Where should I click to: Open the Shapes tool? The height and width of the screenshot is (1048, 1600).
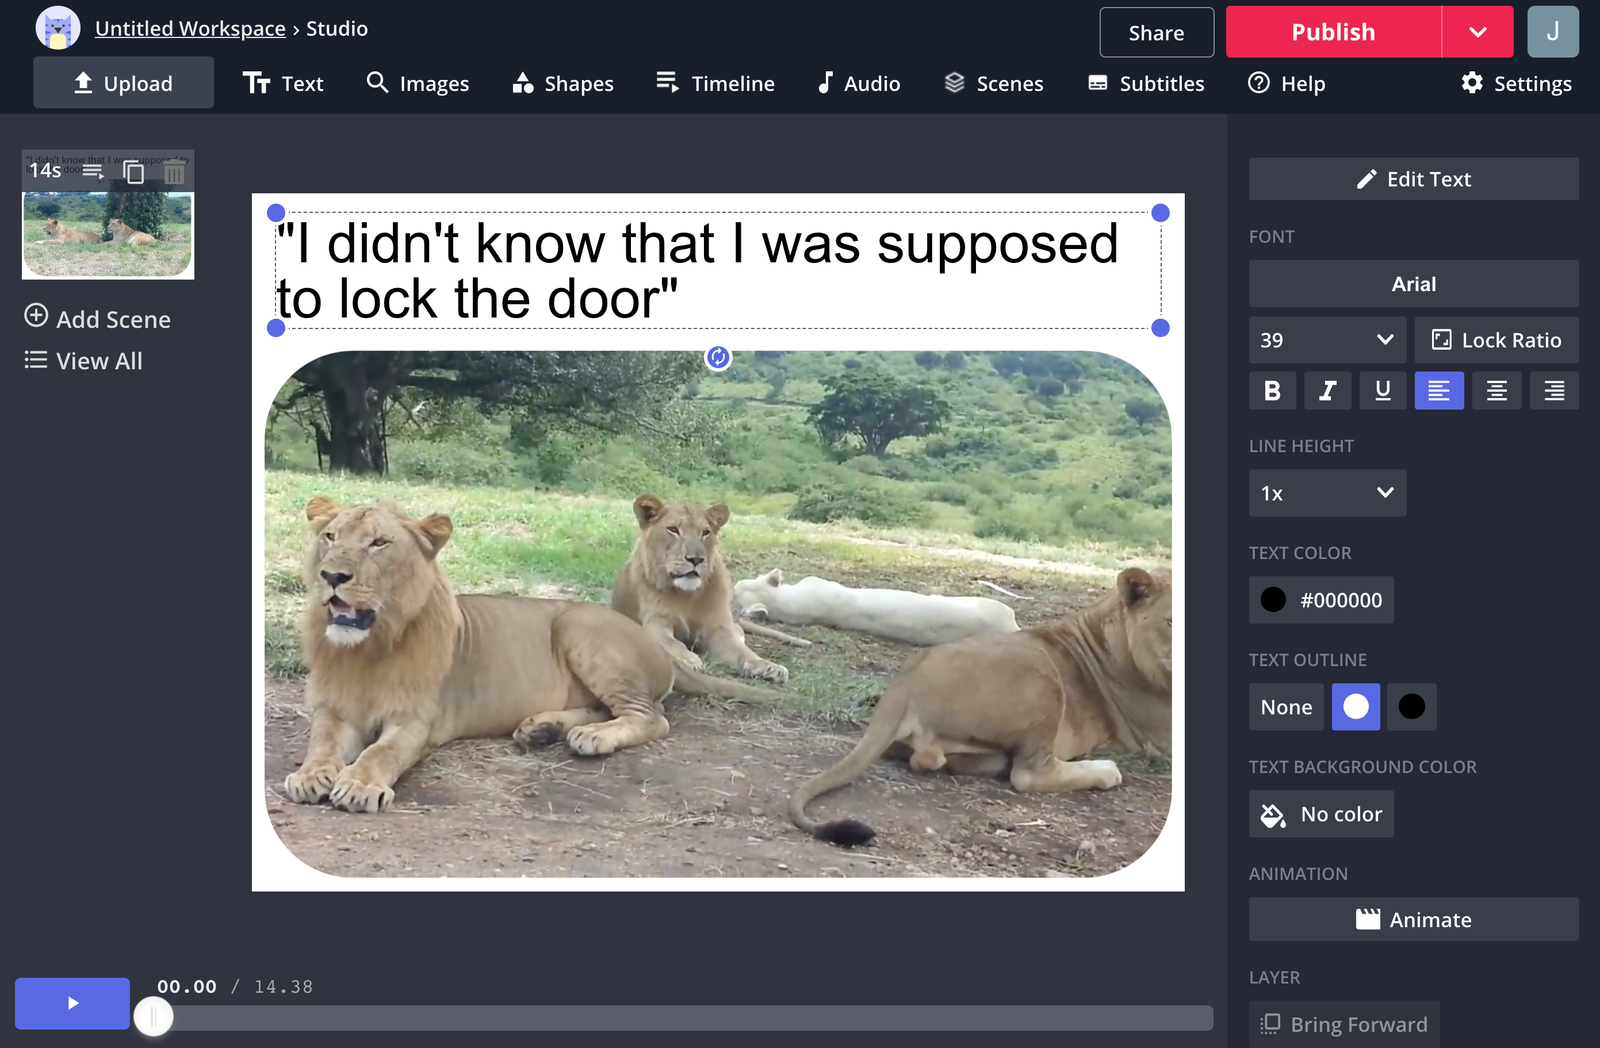tap(562, 83)
